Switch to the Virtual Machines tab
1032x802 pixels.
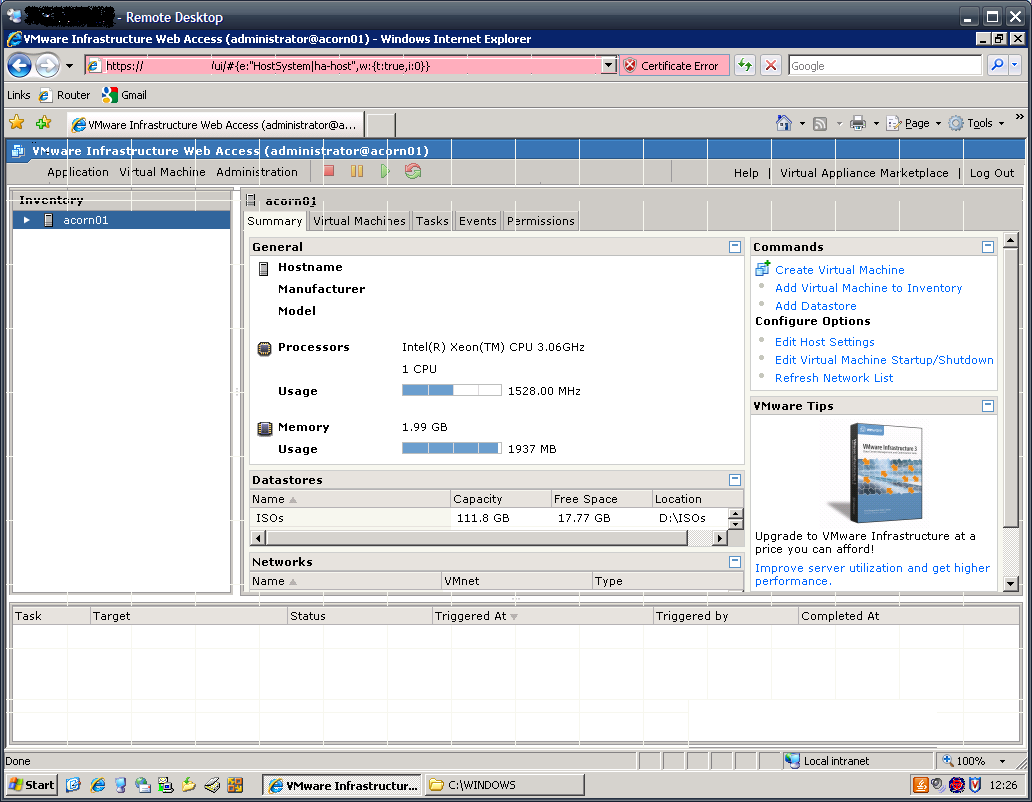click(x=359, y=221)
